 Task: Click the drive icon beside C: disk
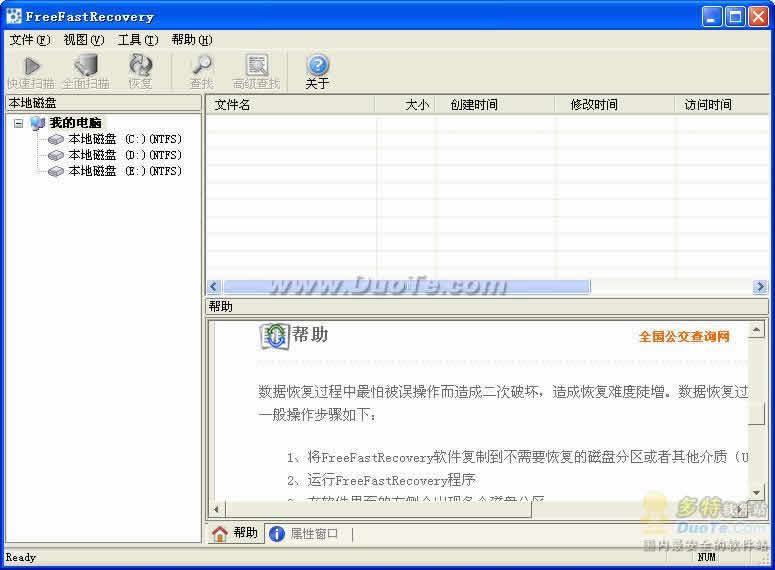[56, 139]
